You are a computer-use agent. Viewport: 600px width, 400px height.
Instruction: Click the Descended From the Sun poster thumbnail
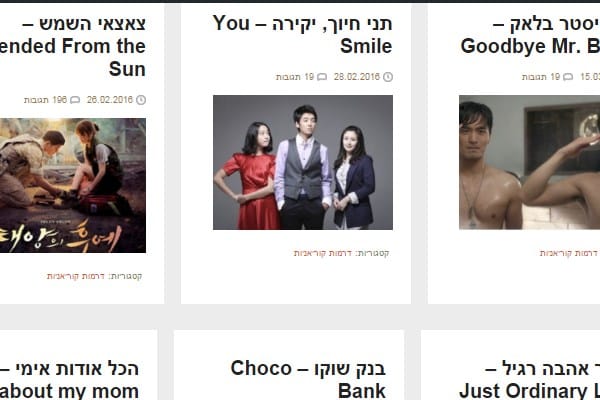coord(73,185)
